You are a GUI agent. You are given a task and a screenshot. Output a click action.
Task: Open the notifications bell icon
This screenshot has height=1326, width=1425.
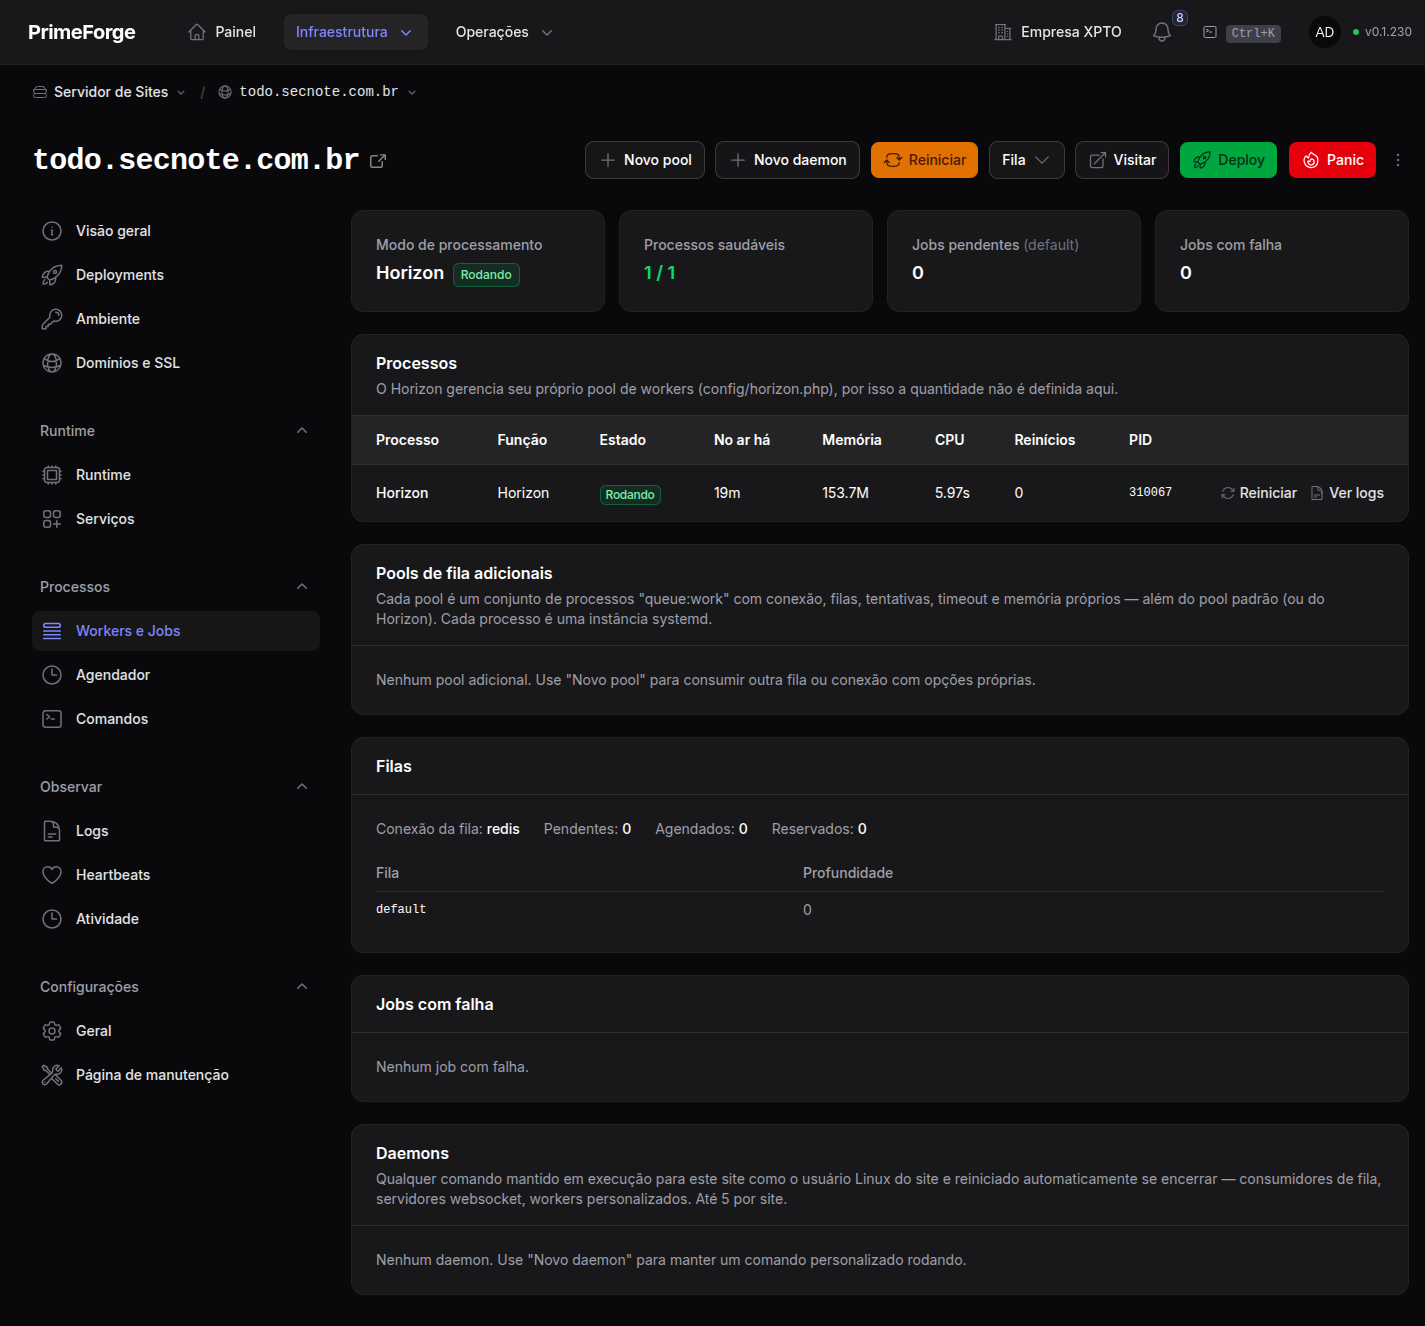pyautogui.click(x=1161, y=32)
